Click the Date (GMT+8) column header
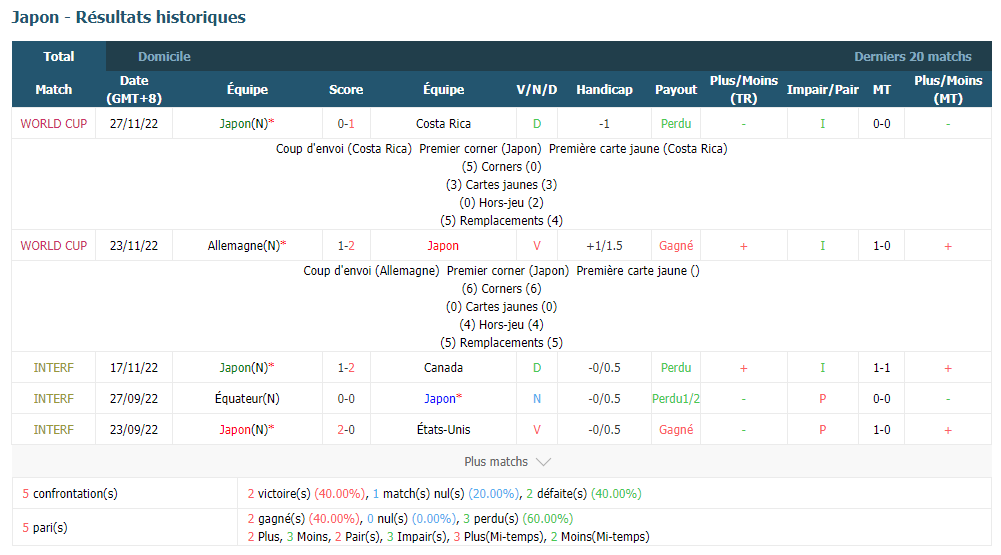Viewport: 1001px width, 555px height. tap(133, 89)
